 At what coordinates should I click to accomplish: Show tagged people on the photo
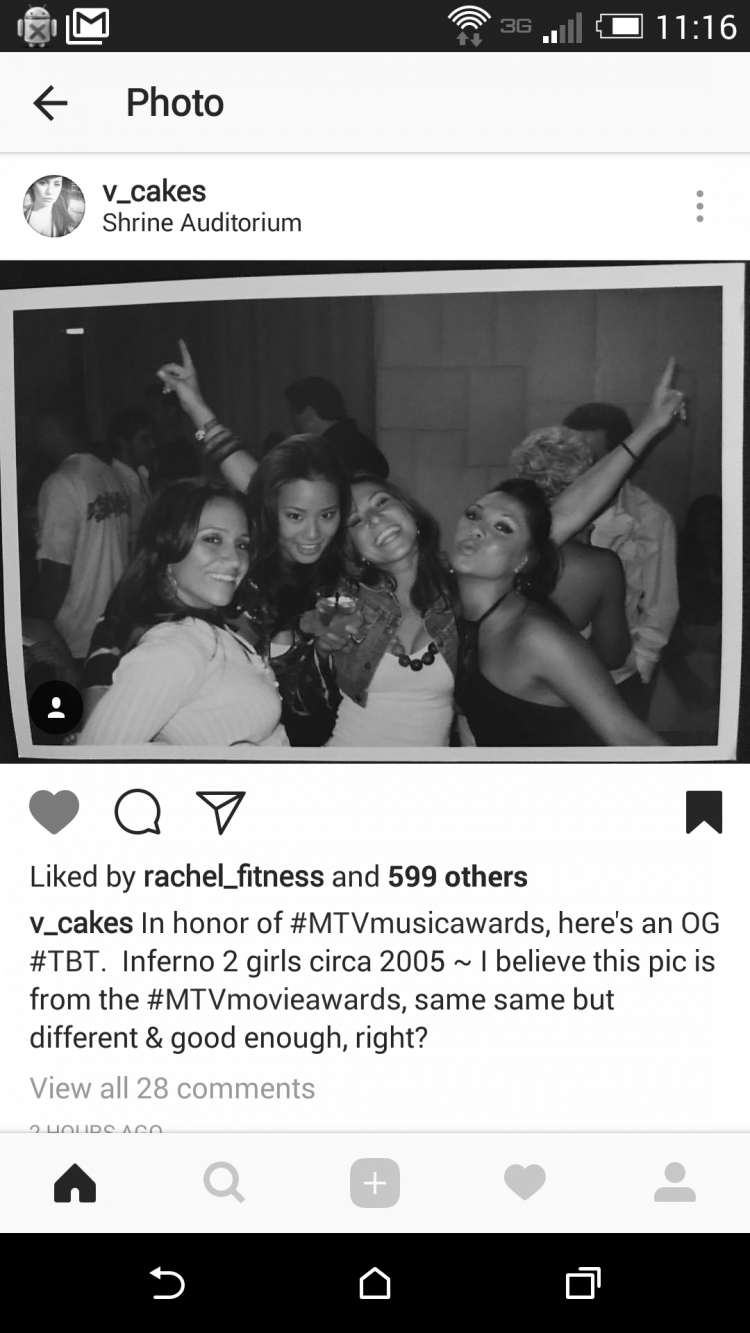click(56, 708)
